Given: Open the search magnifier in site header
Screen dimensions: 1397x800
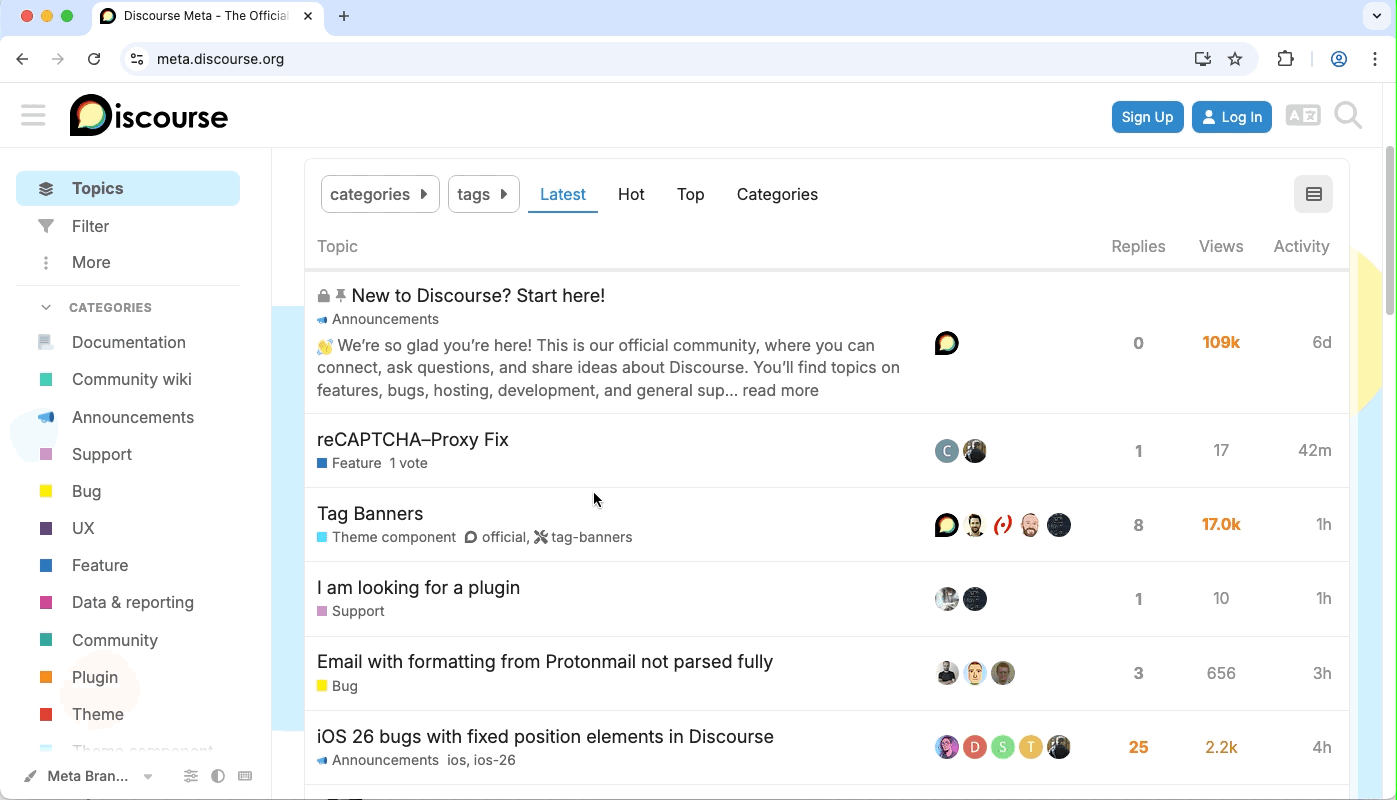Looking at the screenshot, I should pyautogui.click(x=1348, y=116).
